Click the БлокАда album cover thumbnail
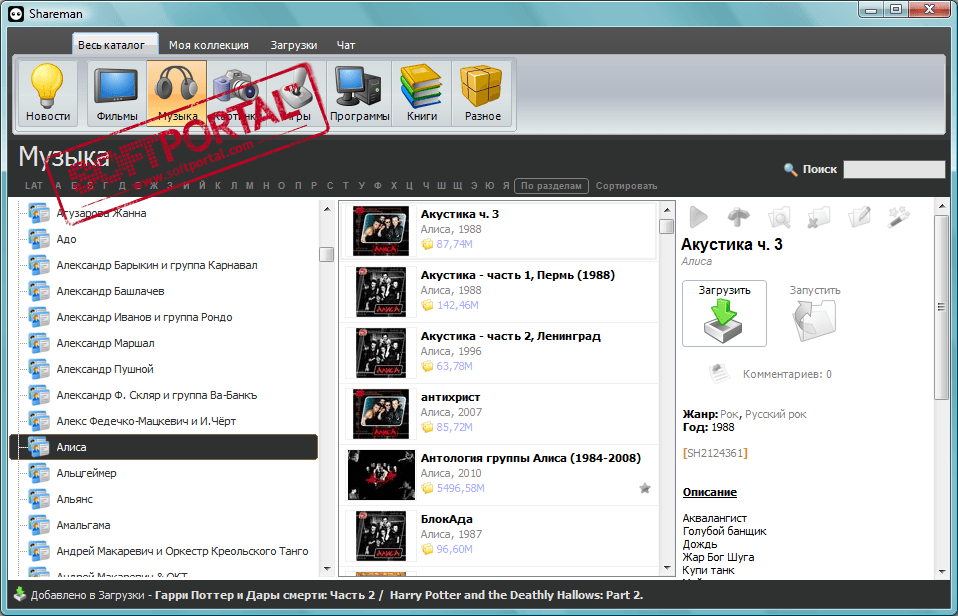Screen dimensions: 958x616 click(381, 536)
